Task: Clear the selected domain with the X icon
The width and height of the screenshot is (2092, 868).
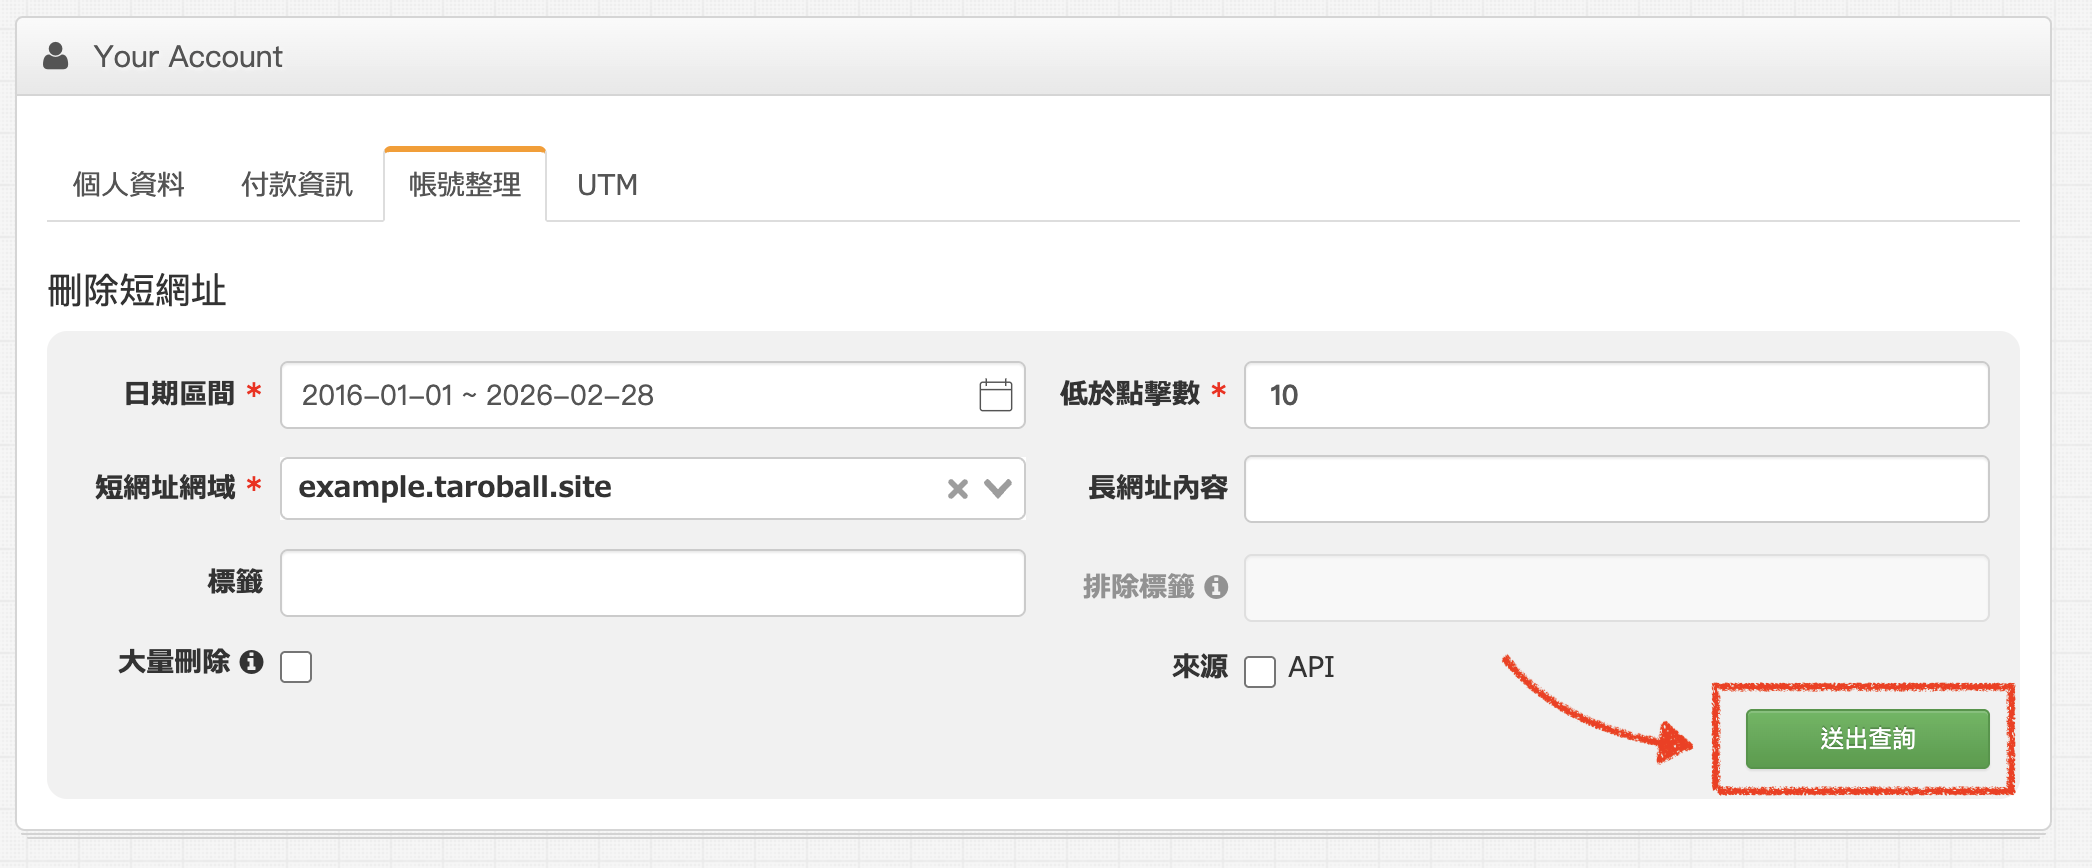Action: pos(957,488)
